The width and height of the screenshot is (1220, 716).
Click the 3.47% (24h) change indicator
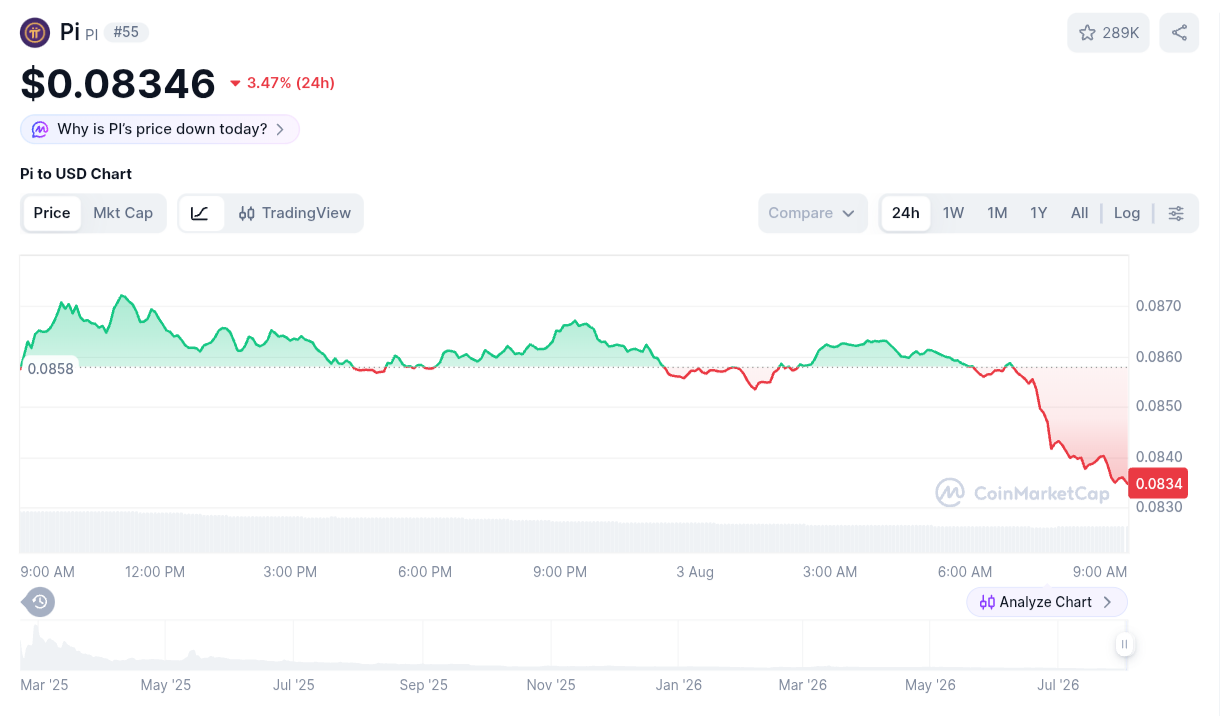282,83
